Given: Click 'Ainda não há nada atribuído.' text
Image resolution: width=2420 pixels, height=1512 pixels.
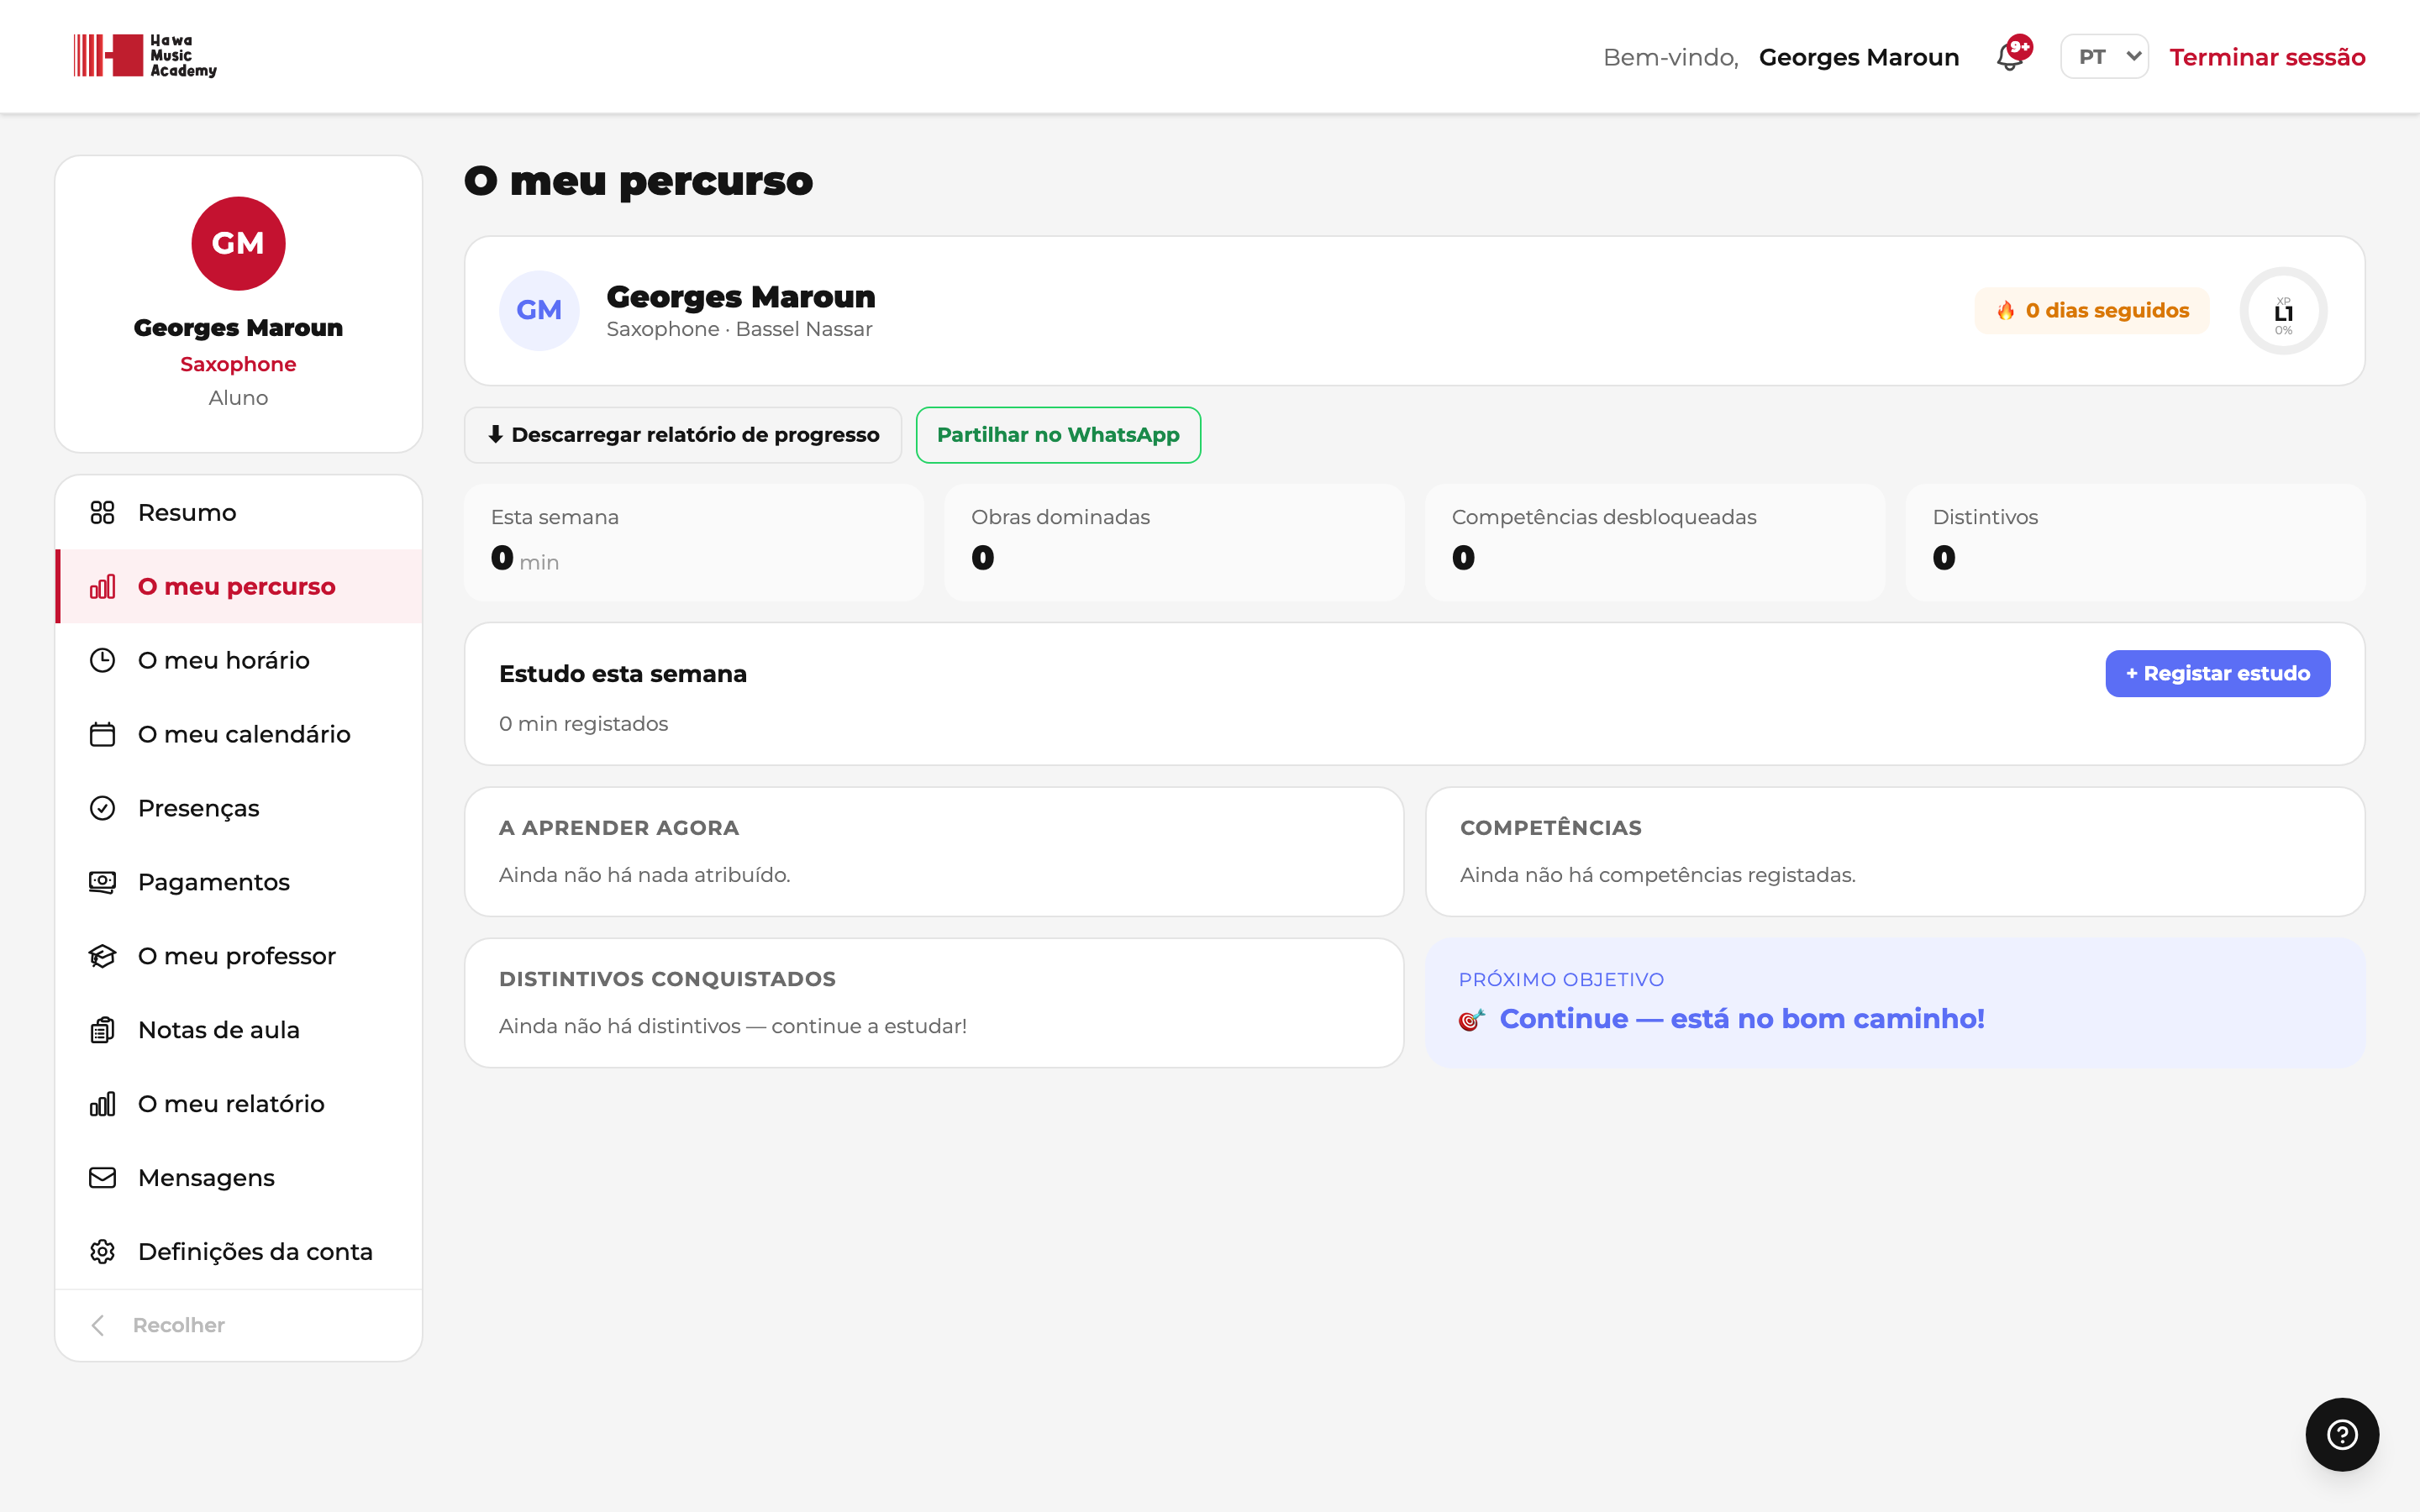Looking at the screenshot, I should click(644, 875).
